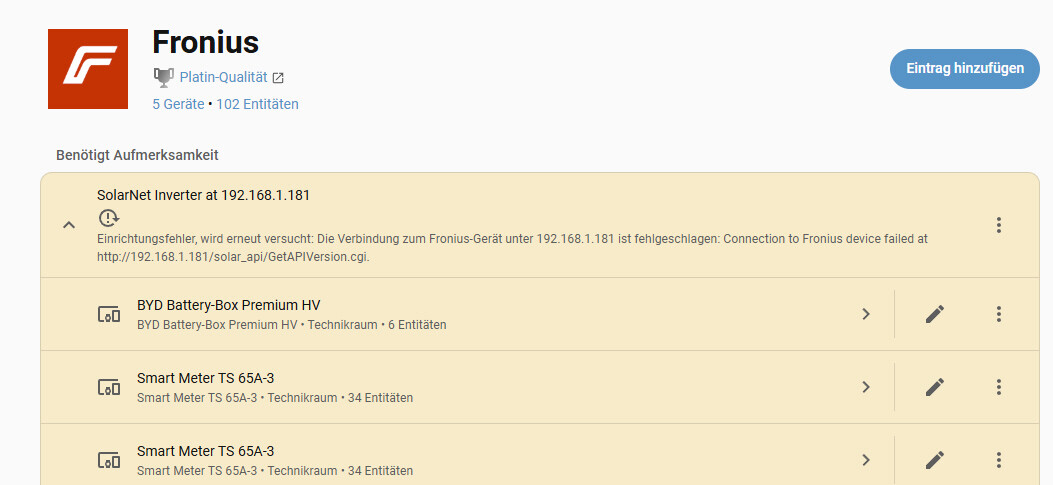Image resolution: width=1053 pixels, height=485 pixels.
Task: Edit the second Smart Meter TS 65A-3 device
Action: click(x=935, y=460)
